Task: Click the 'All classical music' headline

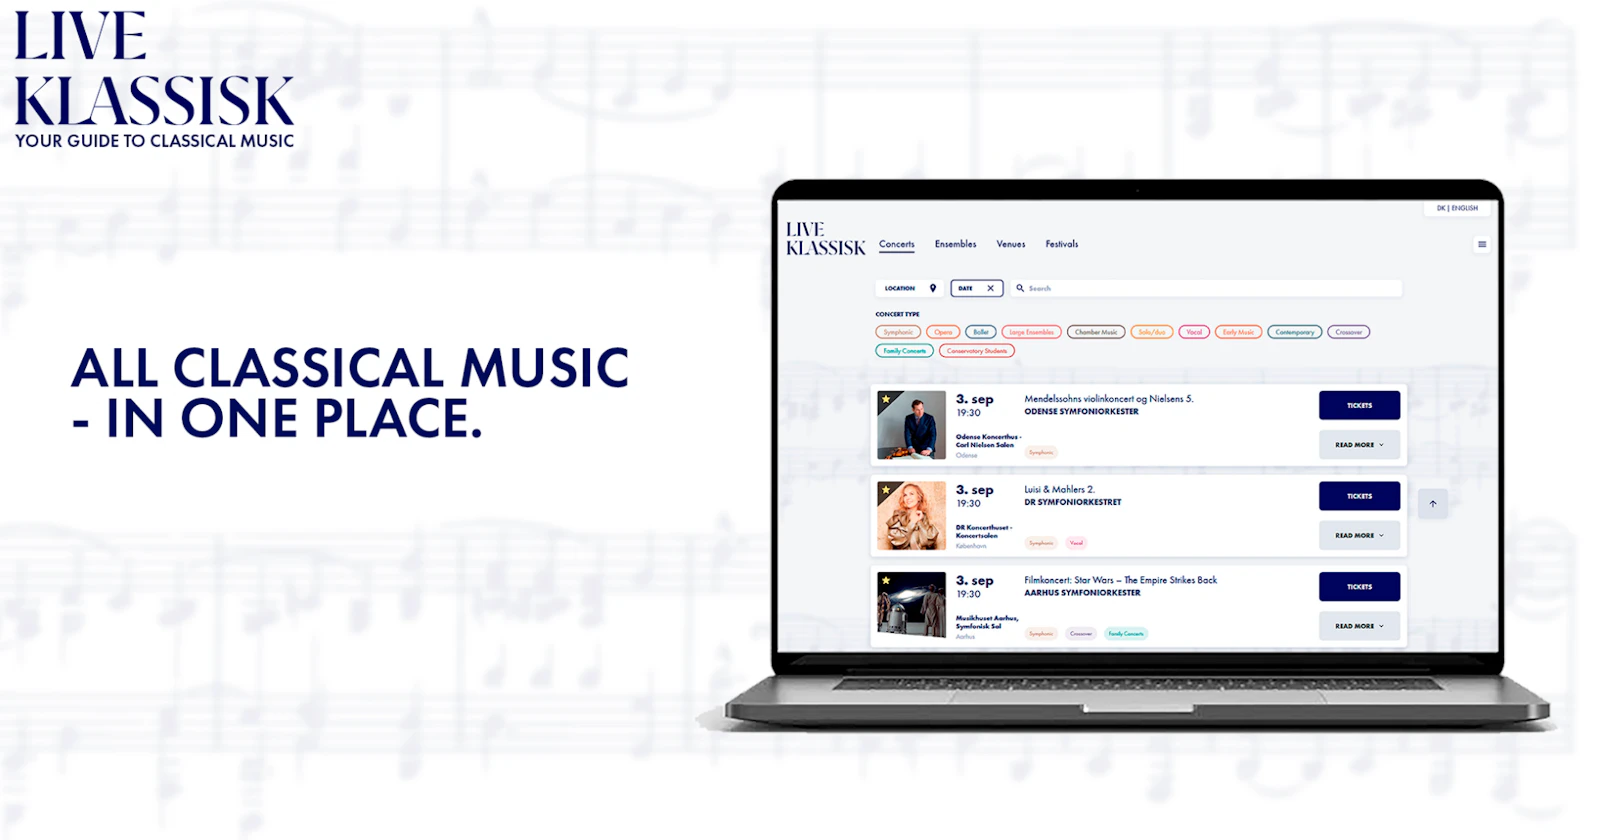Action: pos(350,393)
